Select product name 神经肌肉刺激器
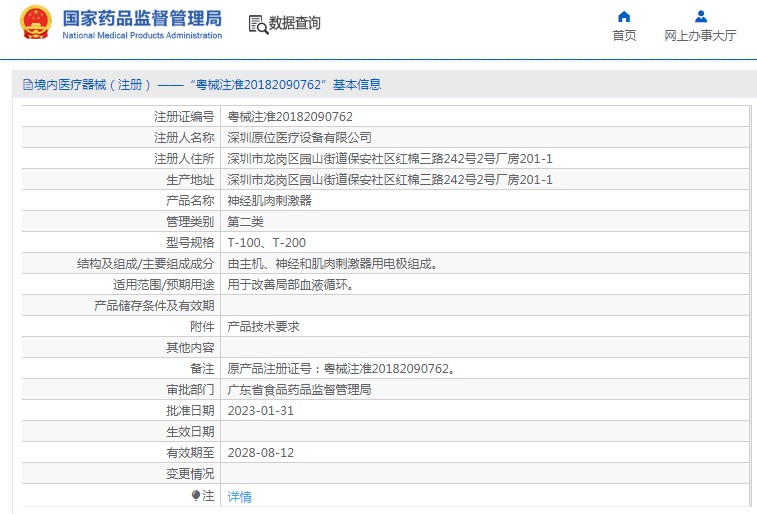This screenshot has width=757, height=514. (x=269, y=201)
